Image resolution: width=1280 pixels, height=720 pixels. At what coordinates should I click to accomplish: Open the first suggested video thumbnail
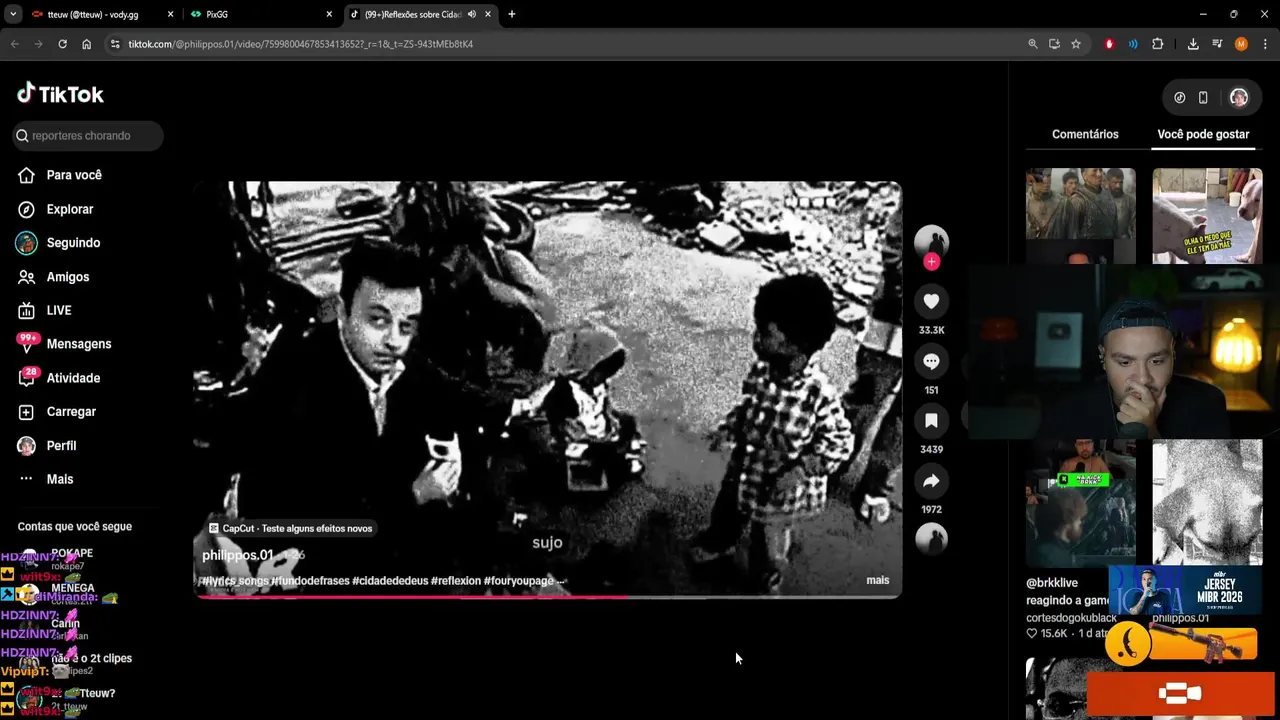1080,215
